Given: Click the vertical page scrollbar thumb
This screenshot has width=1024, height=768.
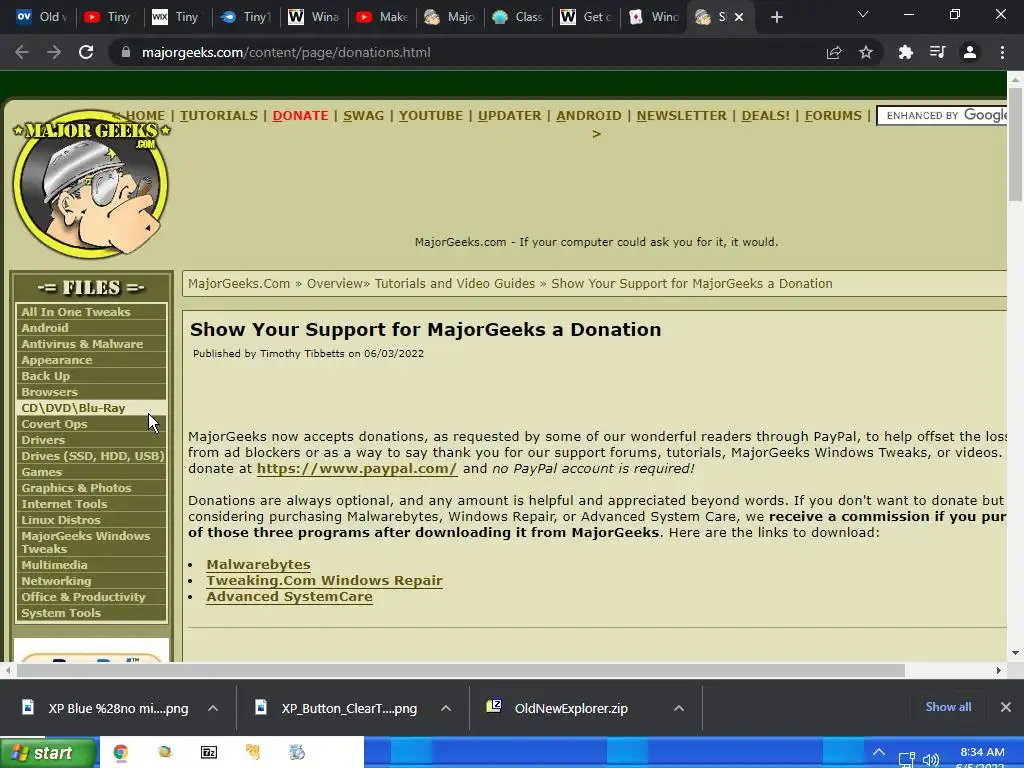Looking at the screenshot, I should [x=1015, y=144].
